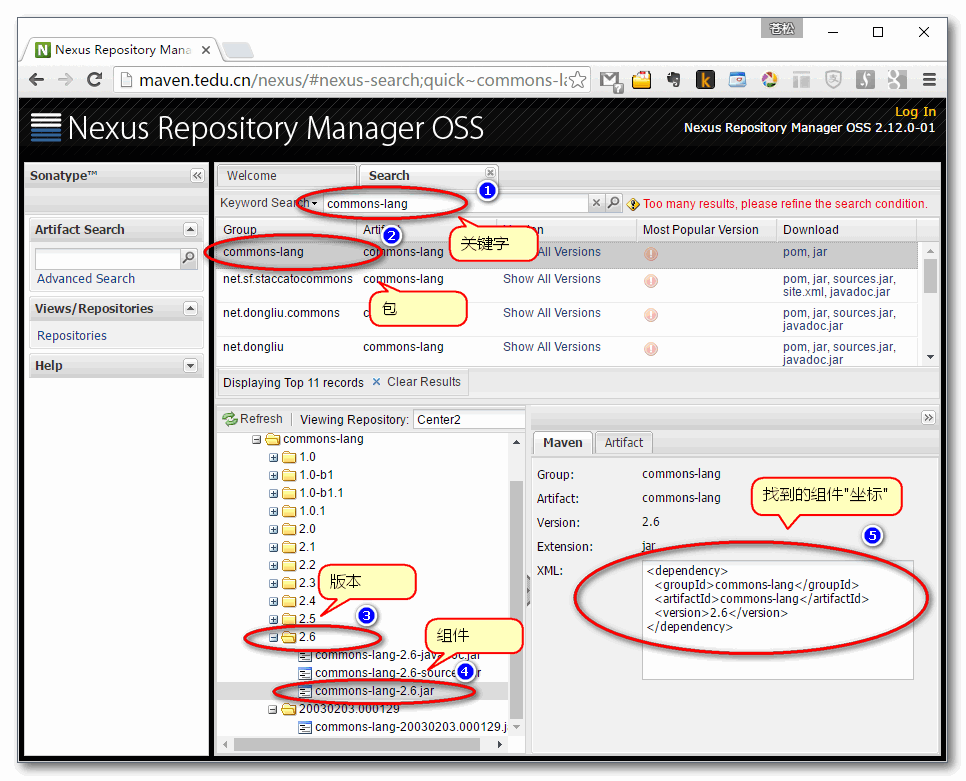Open Advanced Search link

(x=86, y=278)
